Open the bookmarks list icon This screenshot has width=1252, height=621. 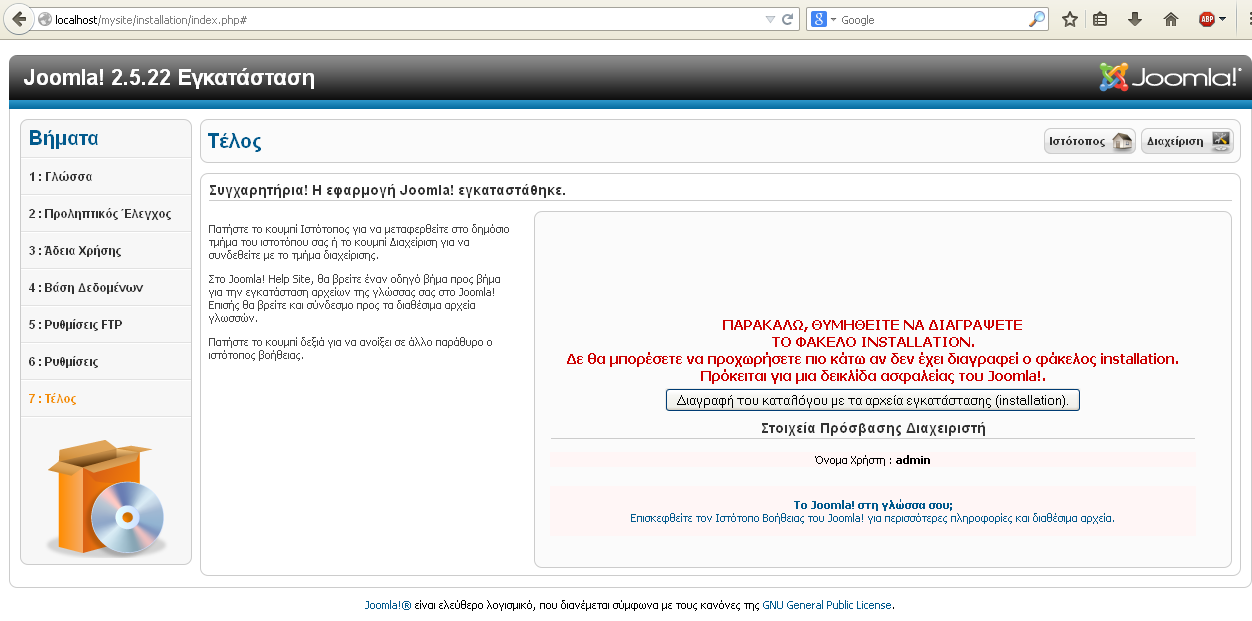pyautogui.click(x=1100, y=19)
